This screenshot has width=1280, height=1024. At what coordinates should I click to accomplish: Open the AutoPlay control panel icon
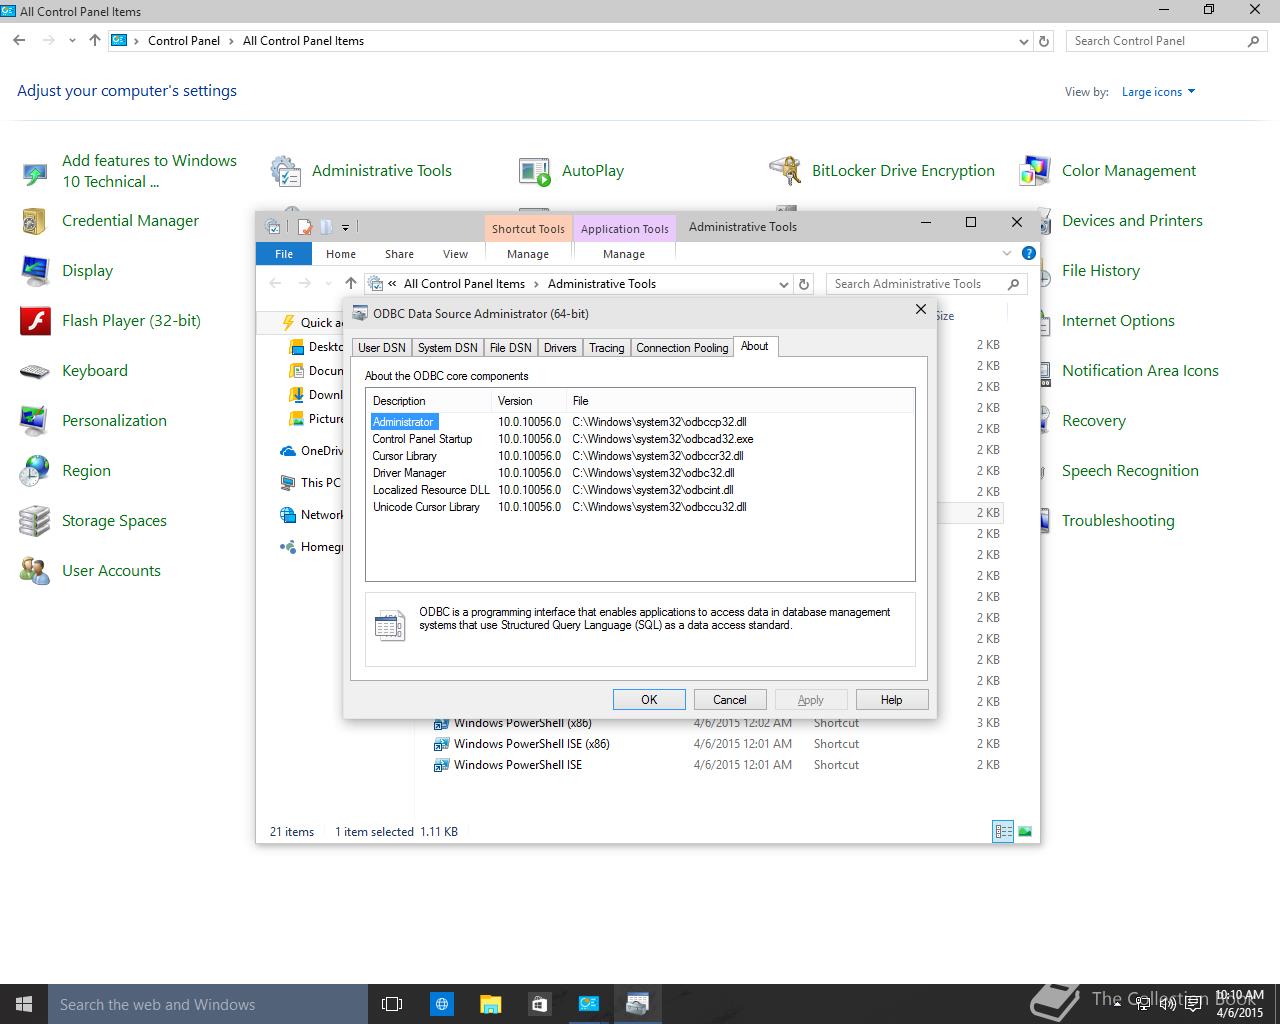coord(571,171)
